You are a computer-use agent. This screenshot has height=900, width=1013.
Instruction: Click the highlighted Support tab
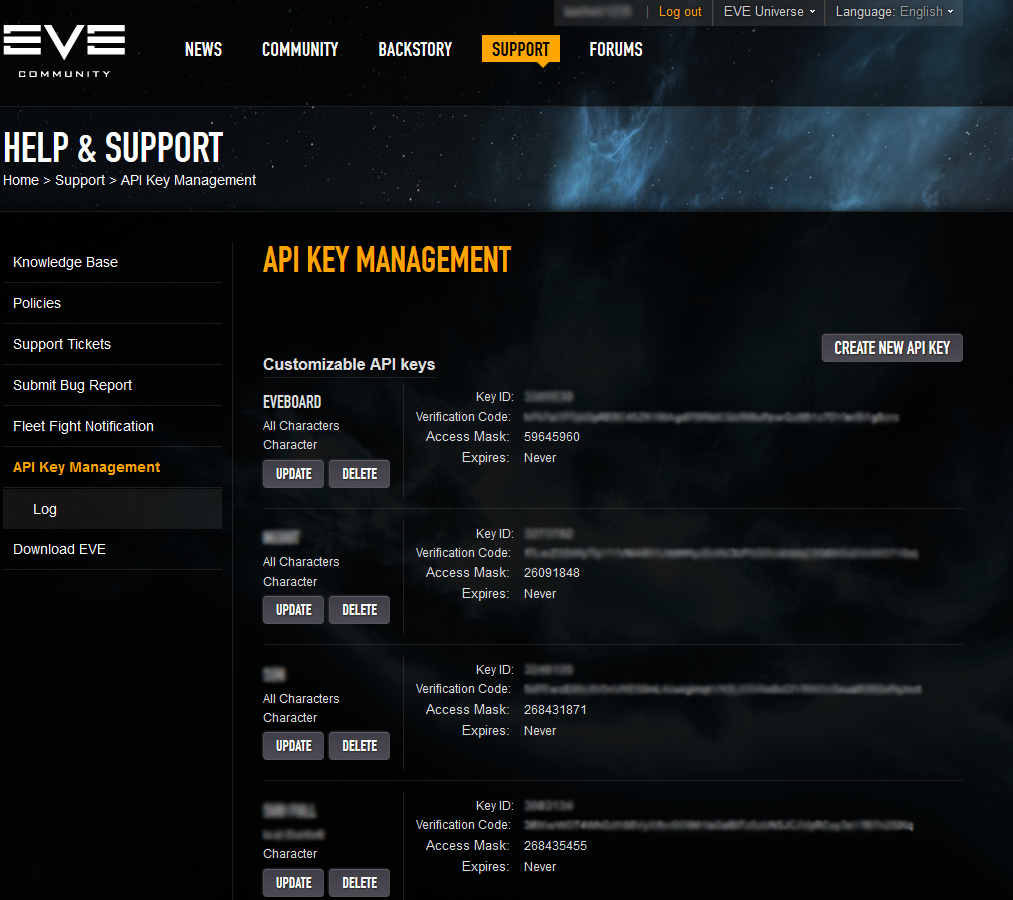(520, 49)
